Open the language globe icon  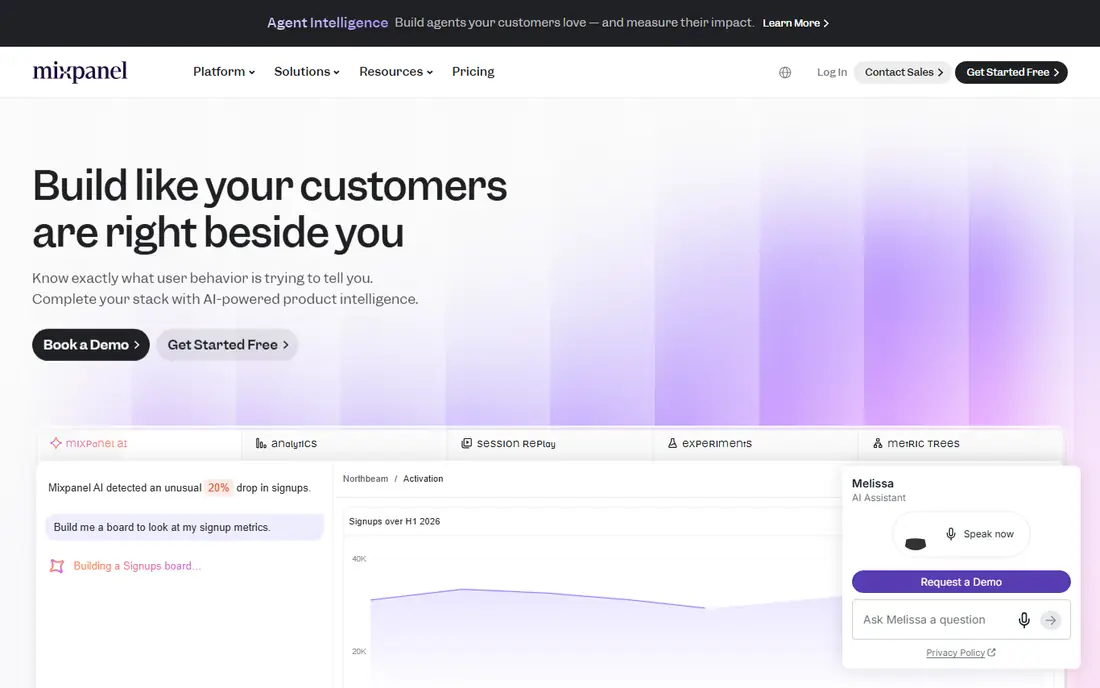785,72
